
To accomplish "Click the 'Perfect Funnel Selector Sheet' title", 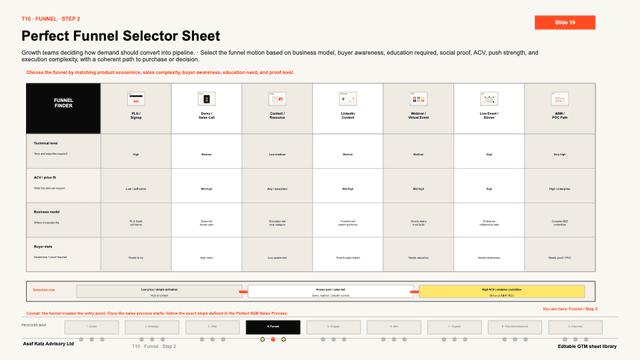I will (121, 36).
